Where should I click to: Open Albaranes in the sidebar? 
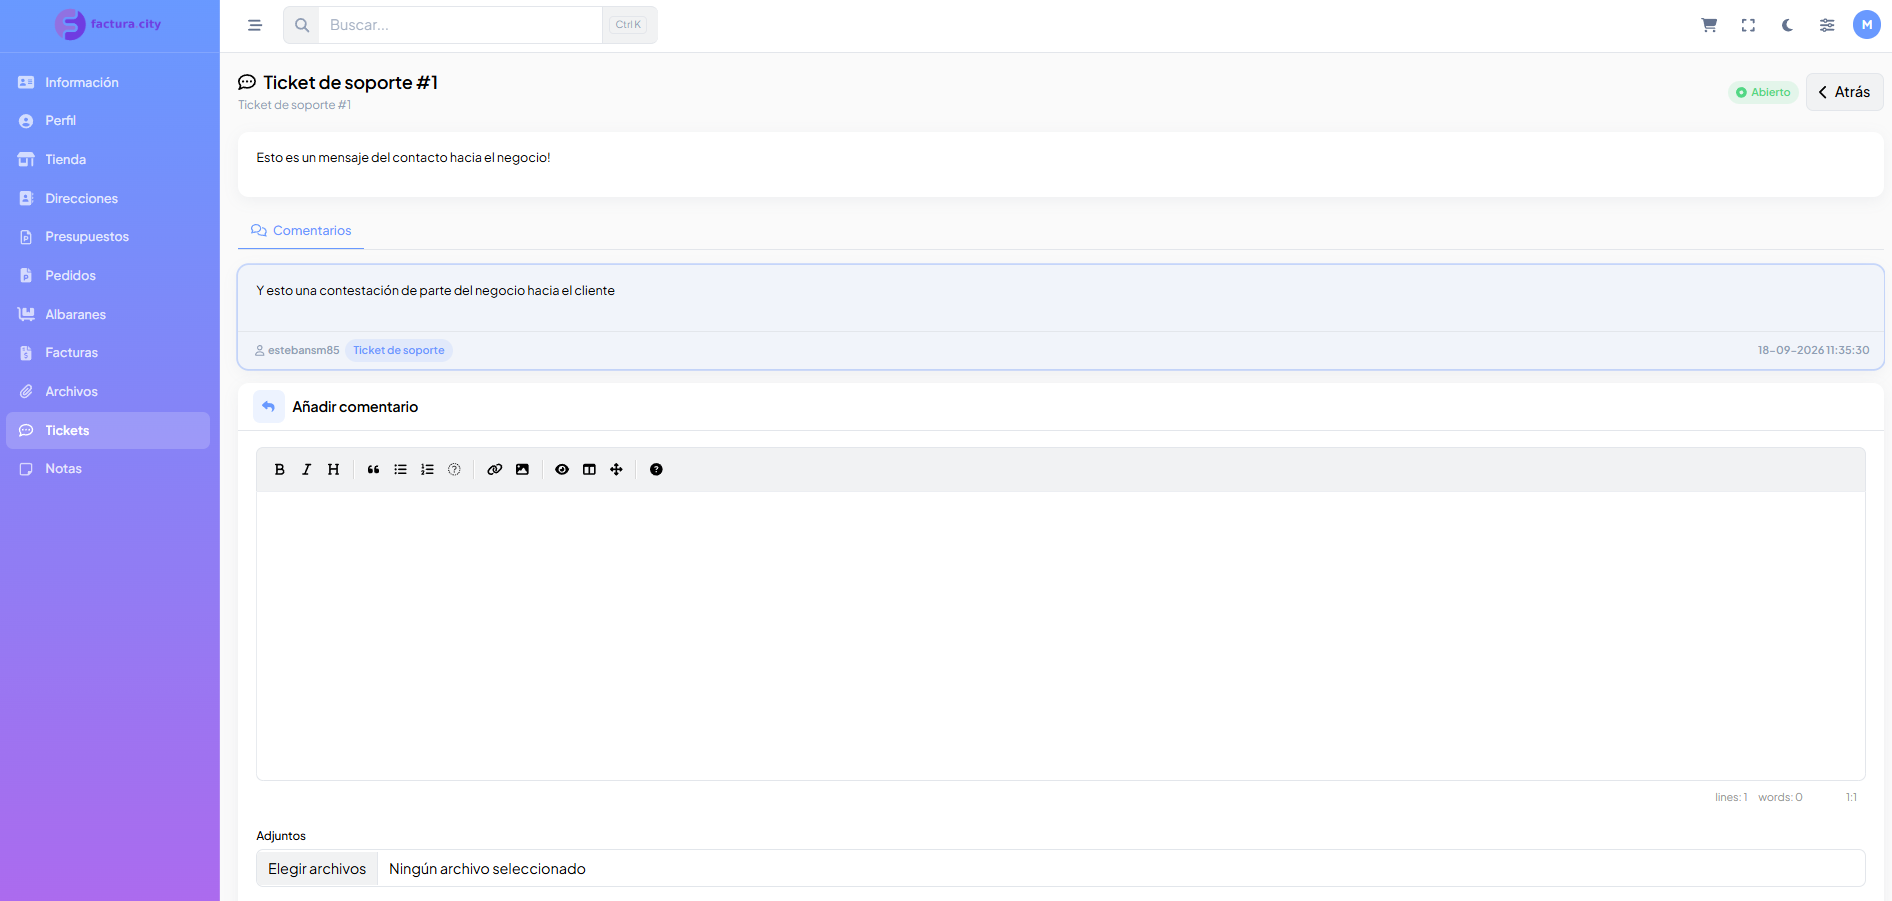click(x=108, y=314)
